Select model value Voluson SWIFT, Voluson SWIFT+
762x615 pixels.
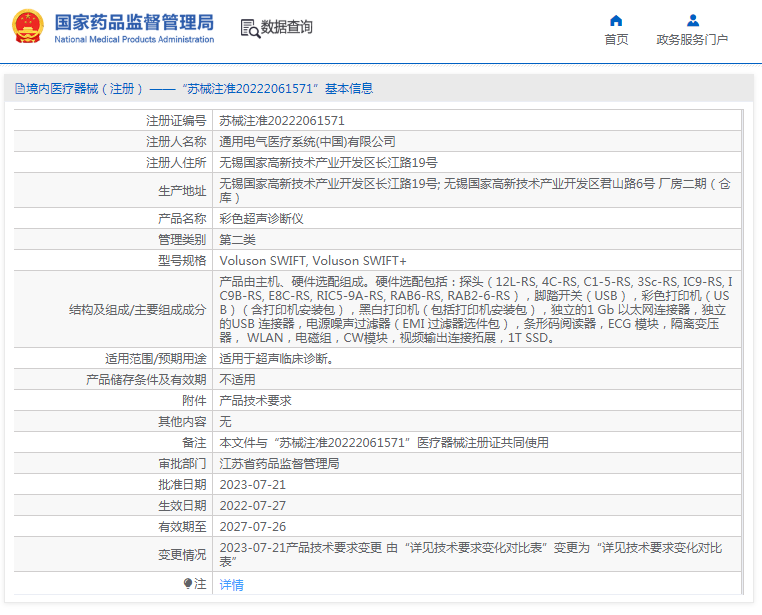[312, 260]
